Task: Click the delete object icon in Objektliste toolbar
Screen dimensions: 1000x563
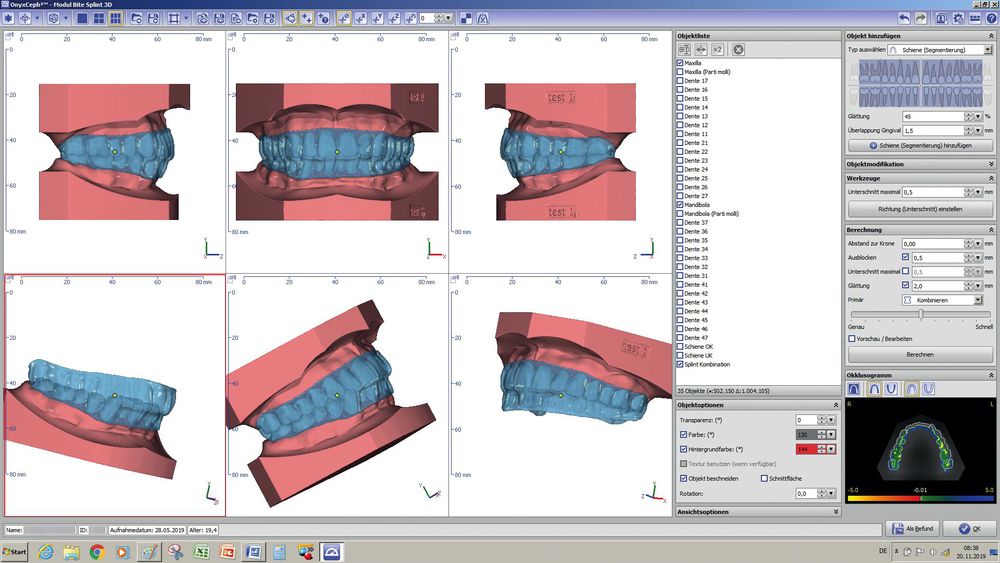Action: [x=738, y=49]
